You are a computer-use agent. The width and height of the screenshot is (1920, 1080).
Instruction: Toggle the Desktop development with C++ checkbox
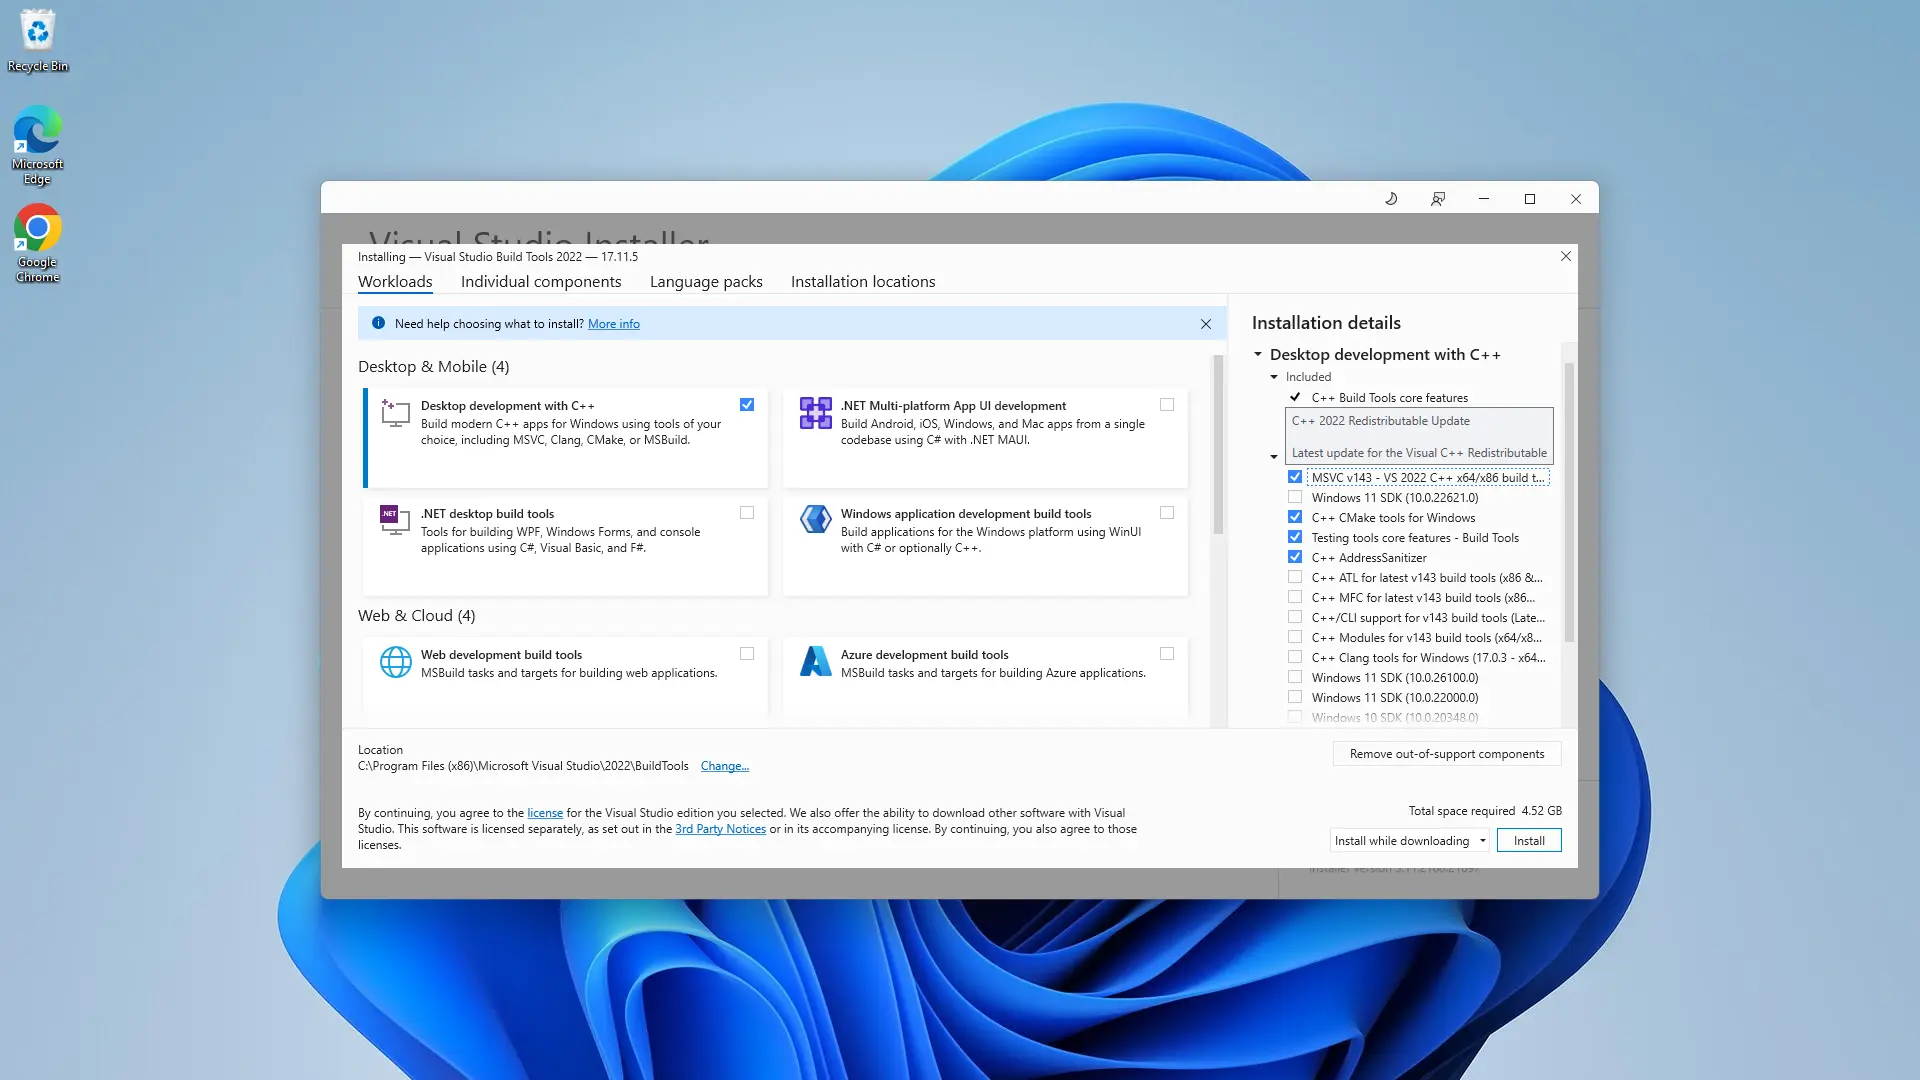[x=748, y=405]
